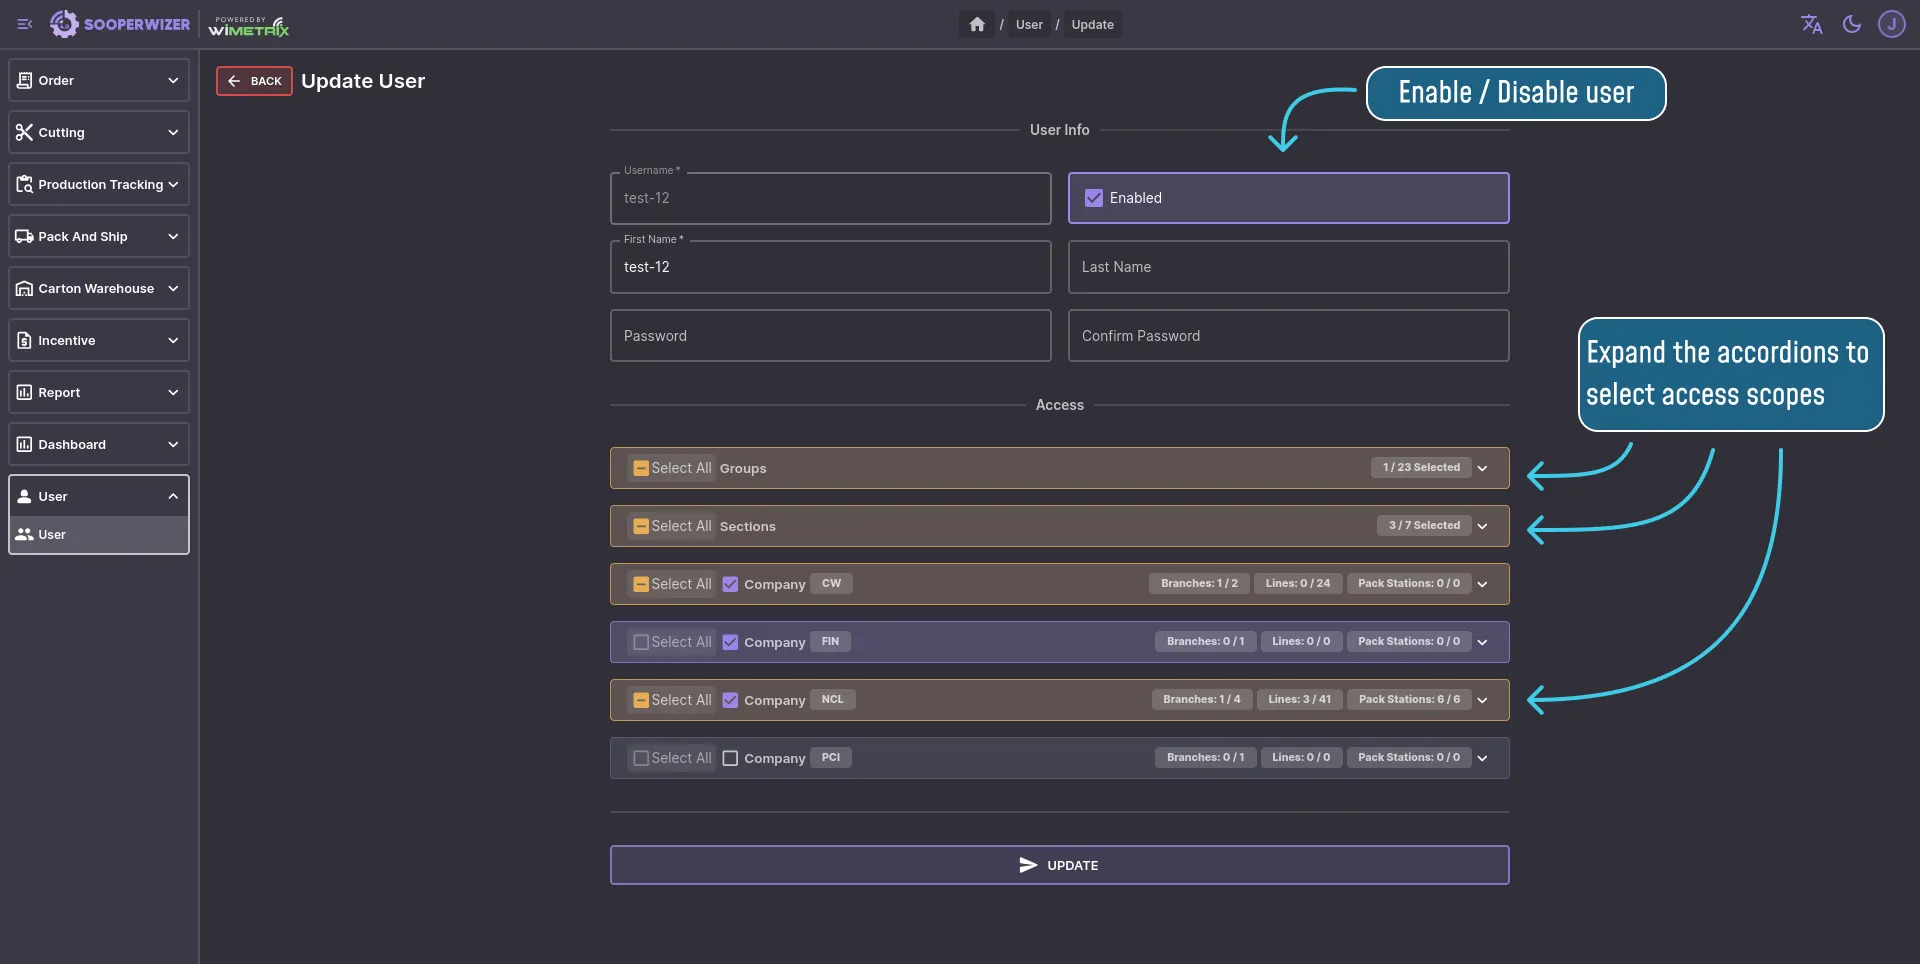Click the home icon in breadcrumb
1920x964 pixels.
point(977,24)
